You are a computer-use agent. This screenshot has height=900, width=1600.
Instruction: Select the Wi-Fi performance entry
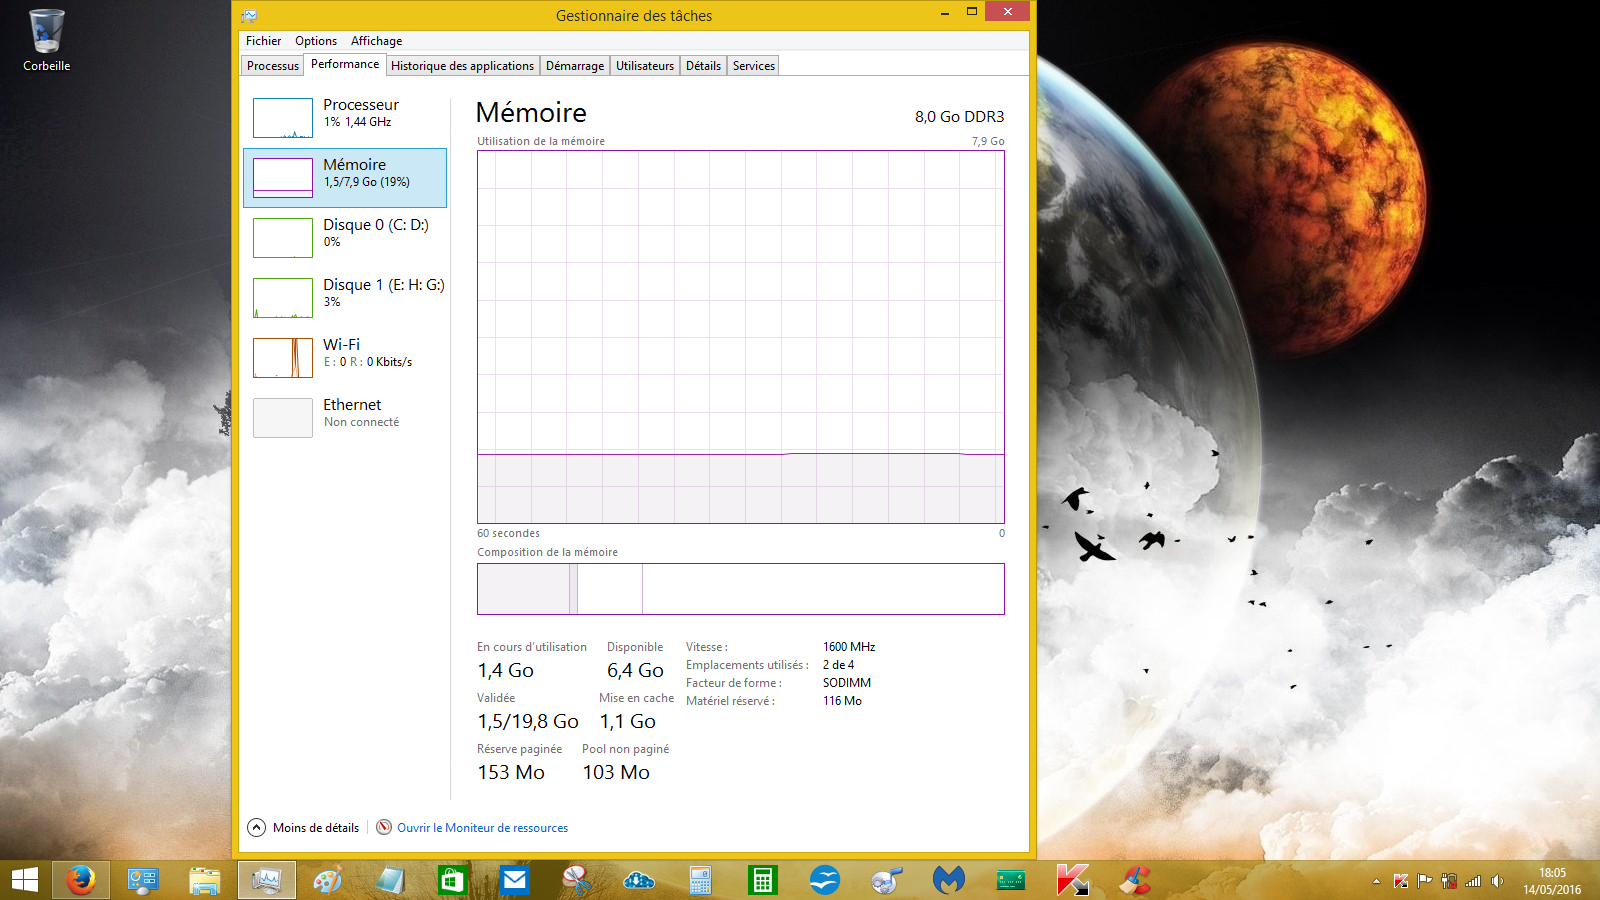coord(345,358)
